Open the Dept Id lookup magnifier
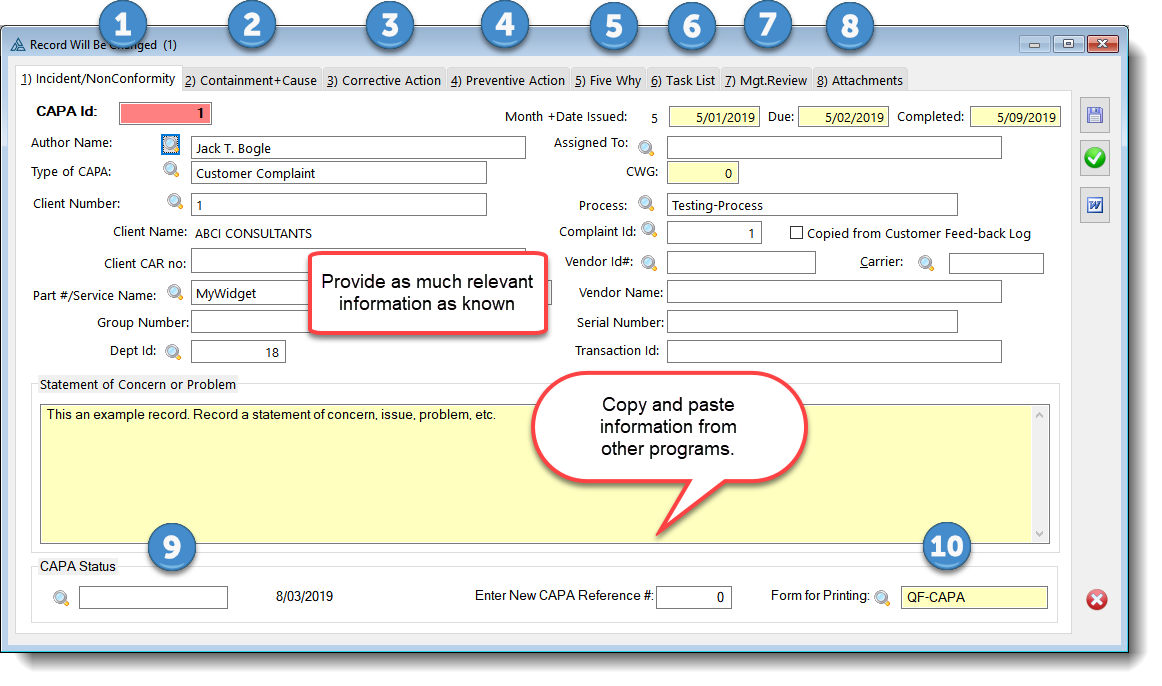The image size is (1162, 686). (x=172, y=352)
